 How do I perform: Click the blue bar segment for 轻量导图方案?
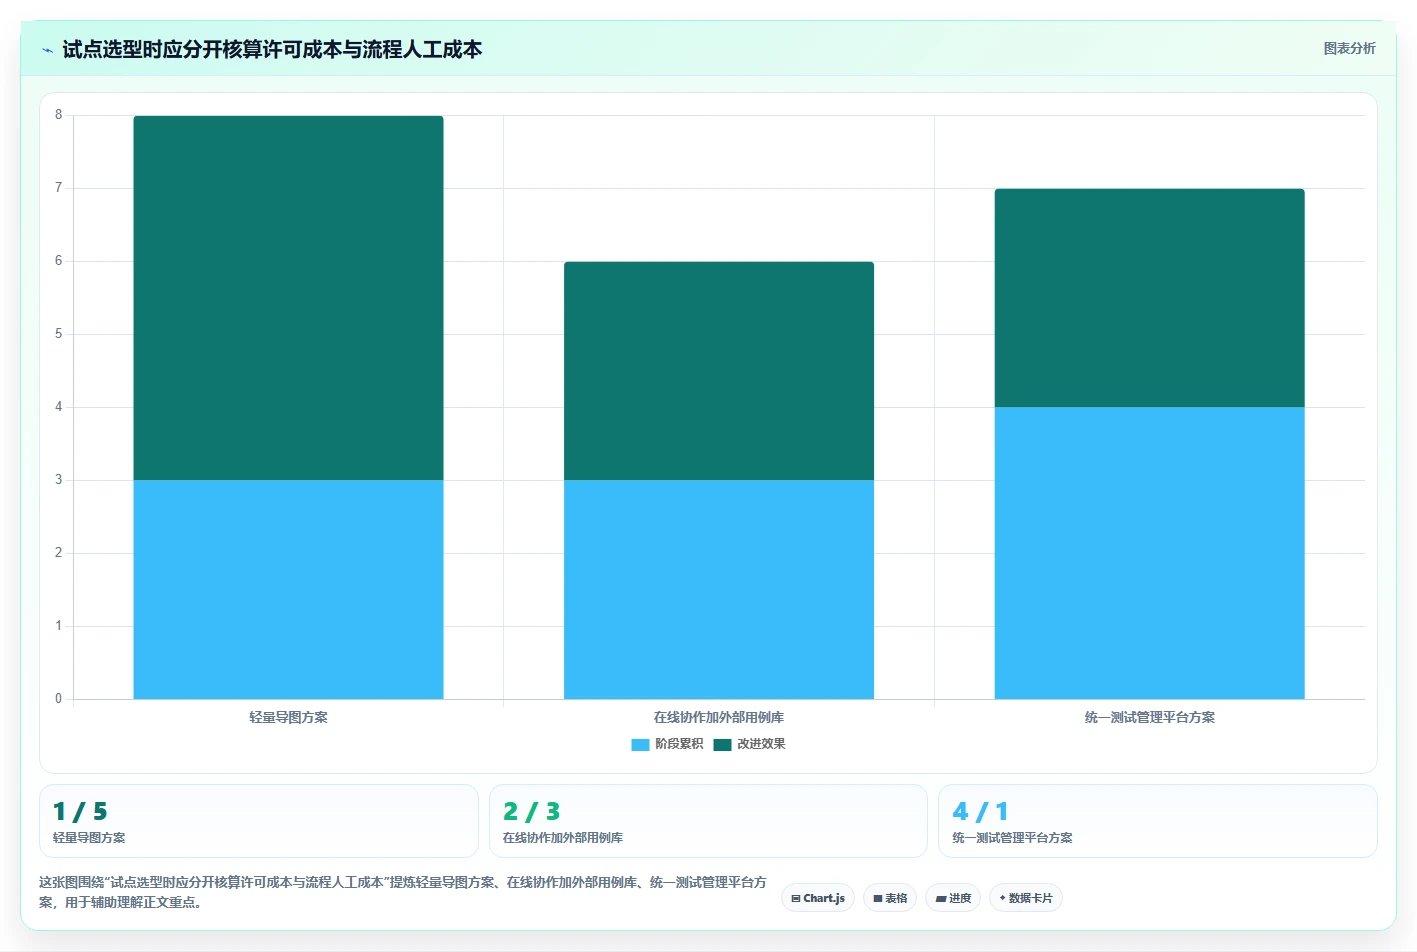point(288,589)
